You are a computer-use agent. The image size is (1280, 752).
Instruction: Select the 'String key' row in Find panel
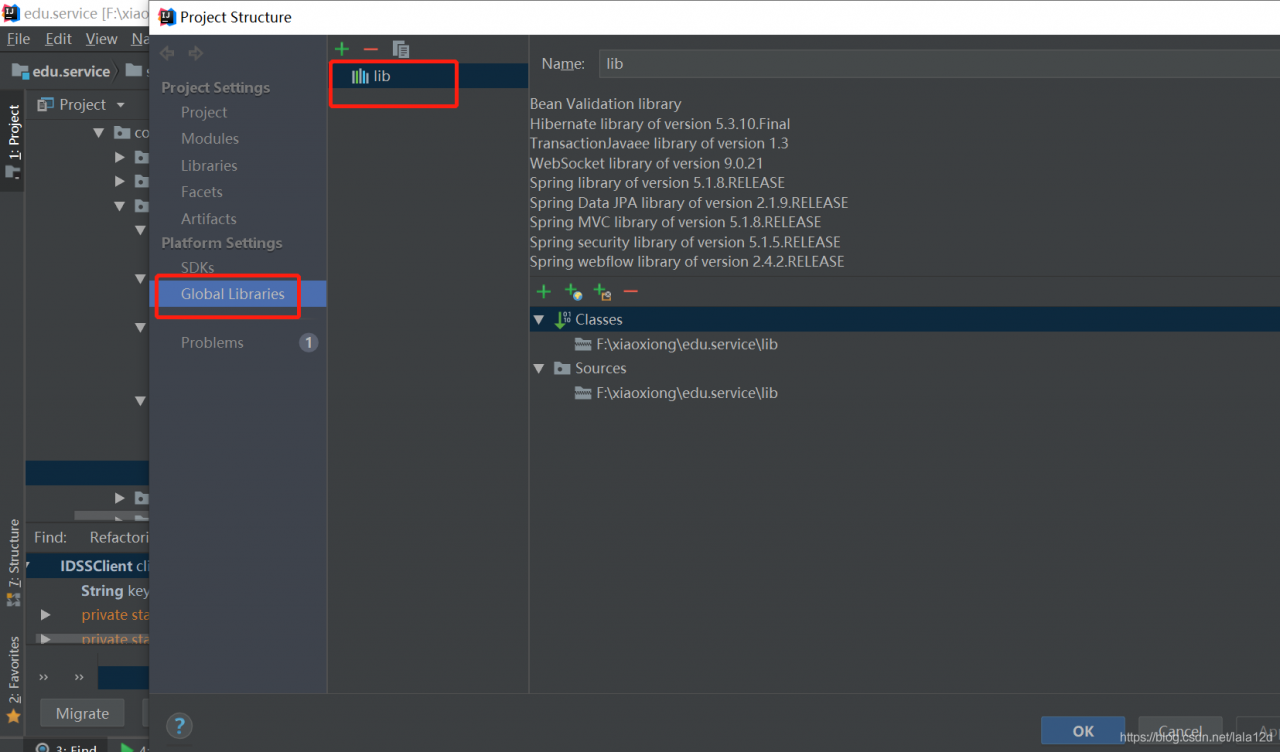tap(87, 591)
